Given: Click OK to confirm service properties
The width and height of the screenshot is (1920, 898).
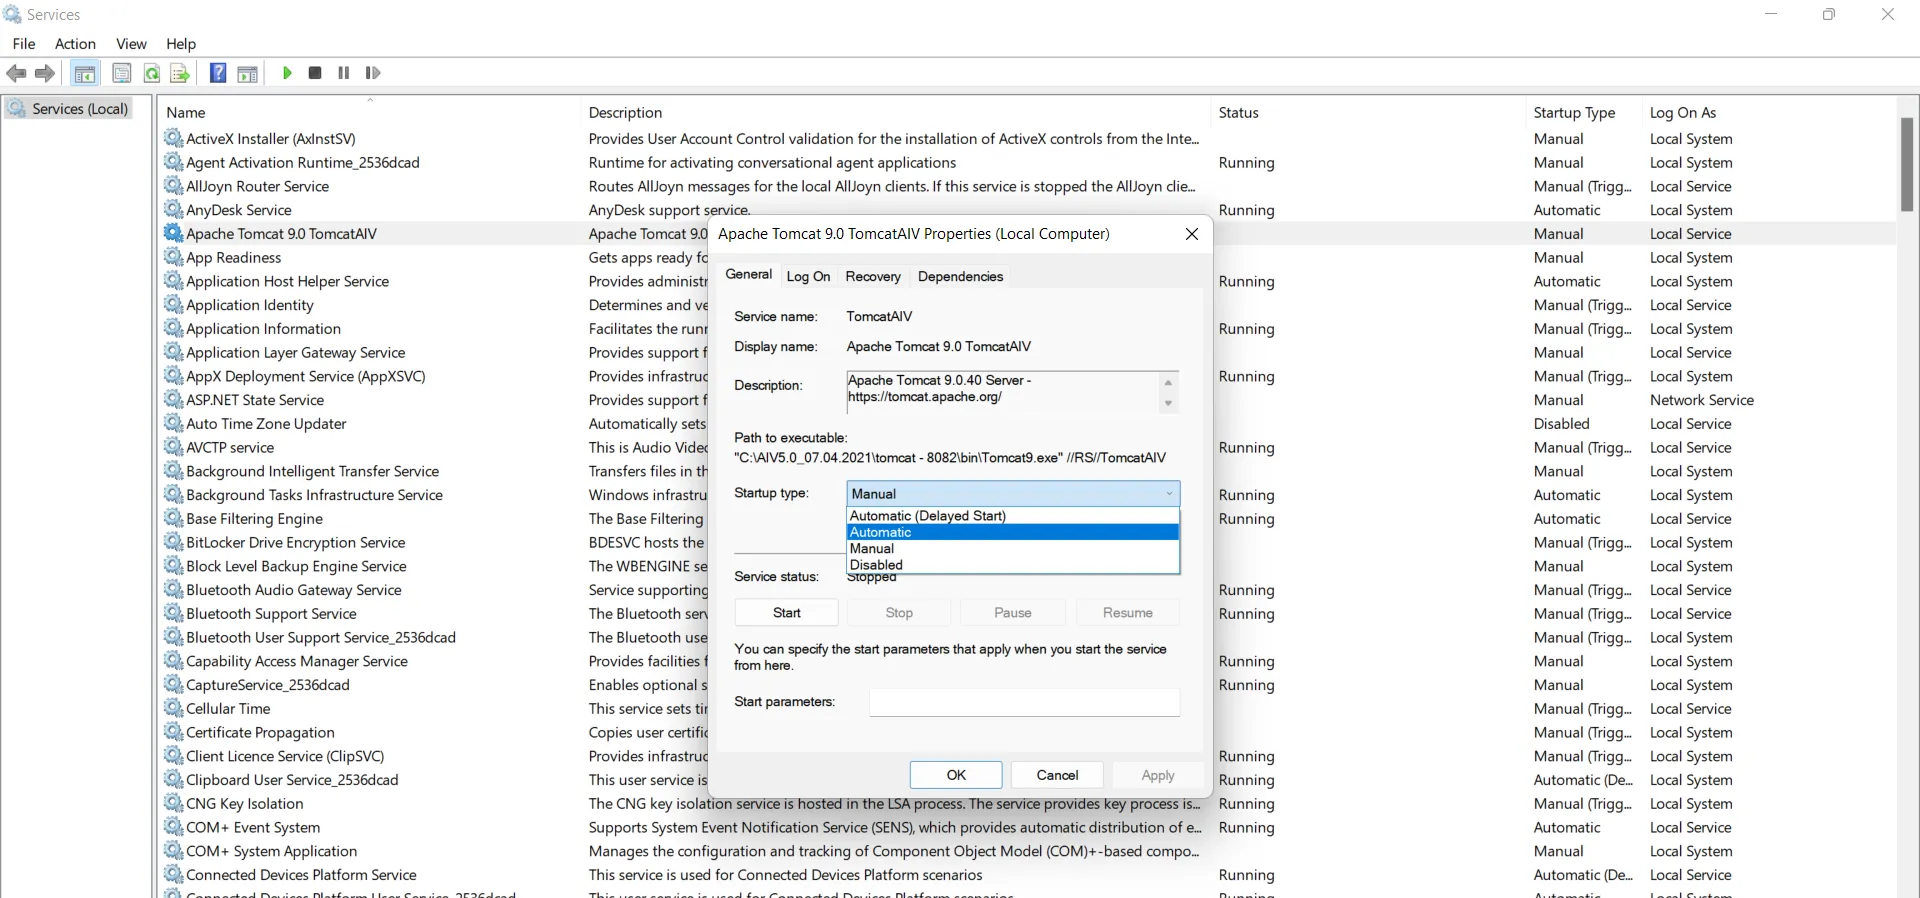Looking at the screenshot, I should pyautogui.click(x=956, y=775).
